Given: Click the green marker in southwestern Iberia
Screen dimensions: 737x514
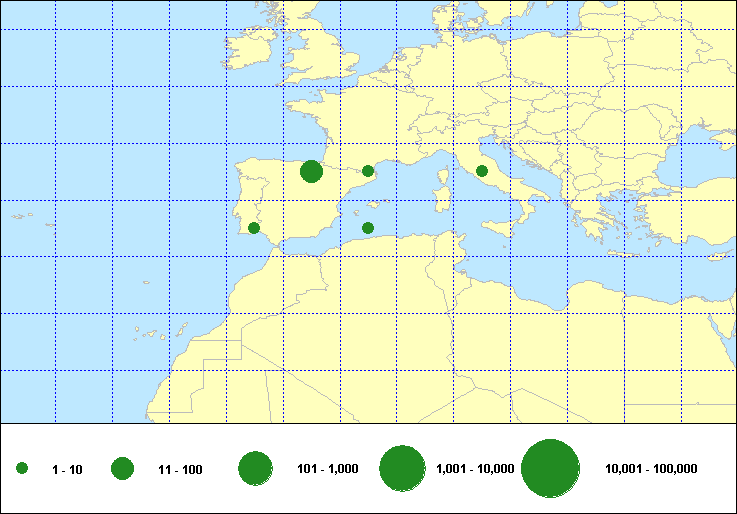Looking at the screenshot, I should click(254, 228).
